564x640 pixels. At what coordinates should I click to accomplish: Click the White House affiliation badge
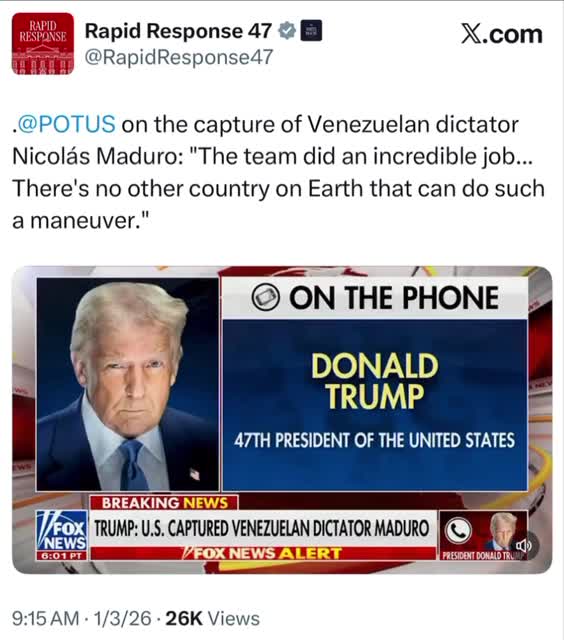(311, 31)
